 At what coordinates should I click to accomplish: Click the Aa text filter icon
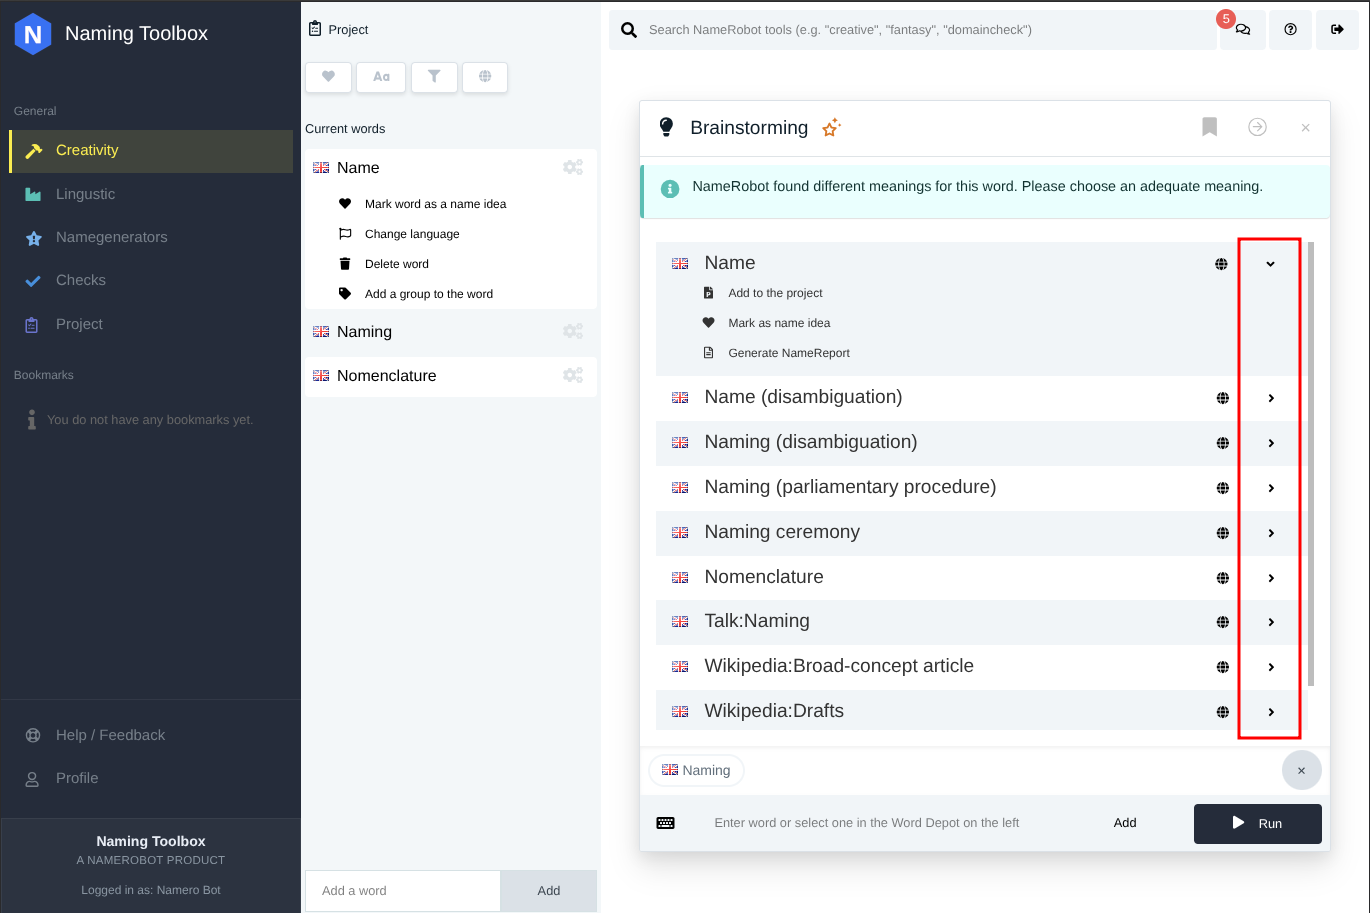pos(381,77)
